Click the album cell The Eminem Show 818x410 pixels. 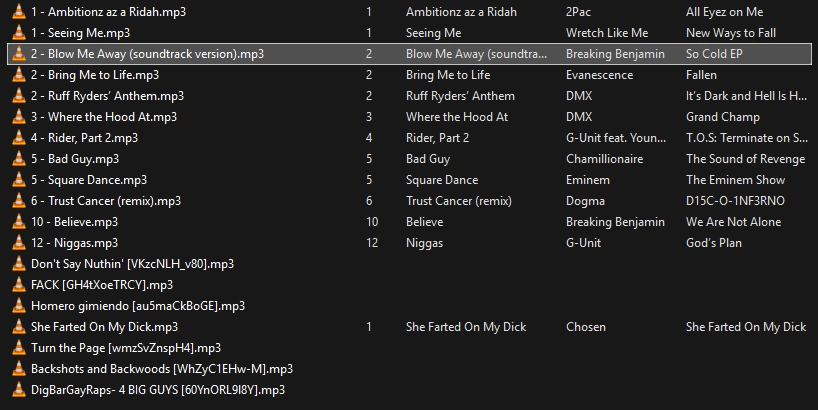(735, 179)
